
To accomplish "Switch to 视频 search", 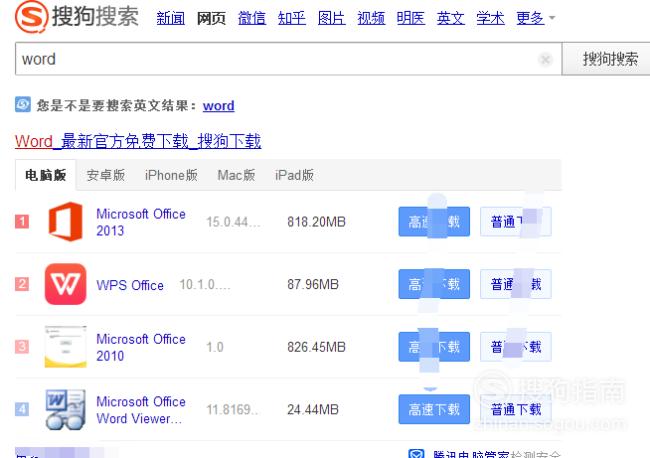I will [371, 18].
